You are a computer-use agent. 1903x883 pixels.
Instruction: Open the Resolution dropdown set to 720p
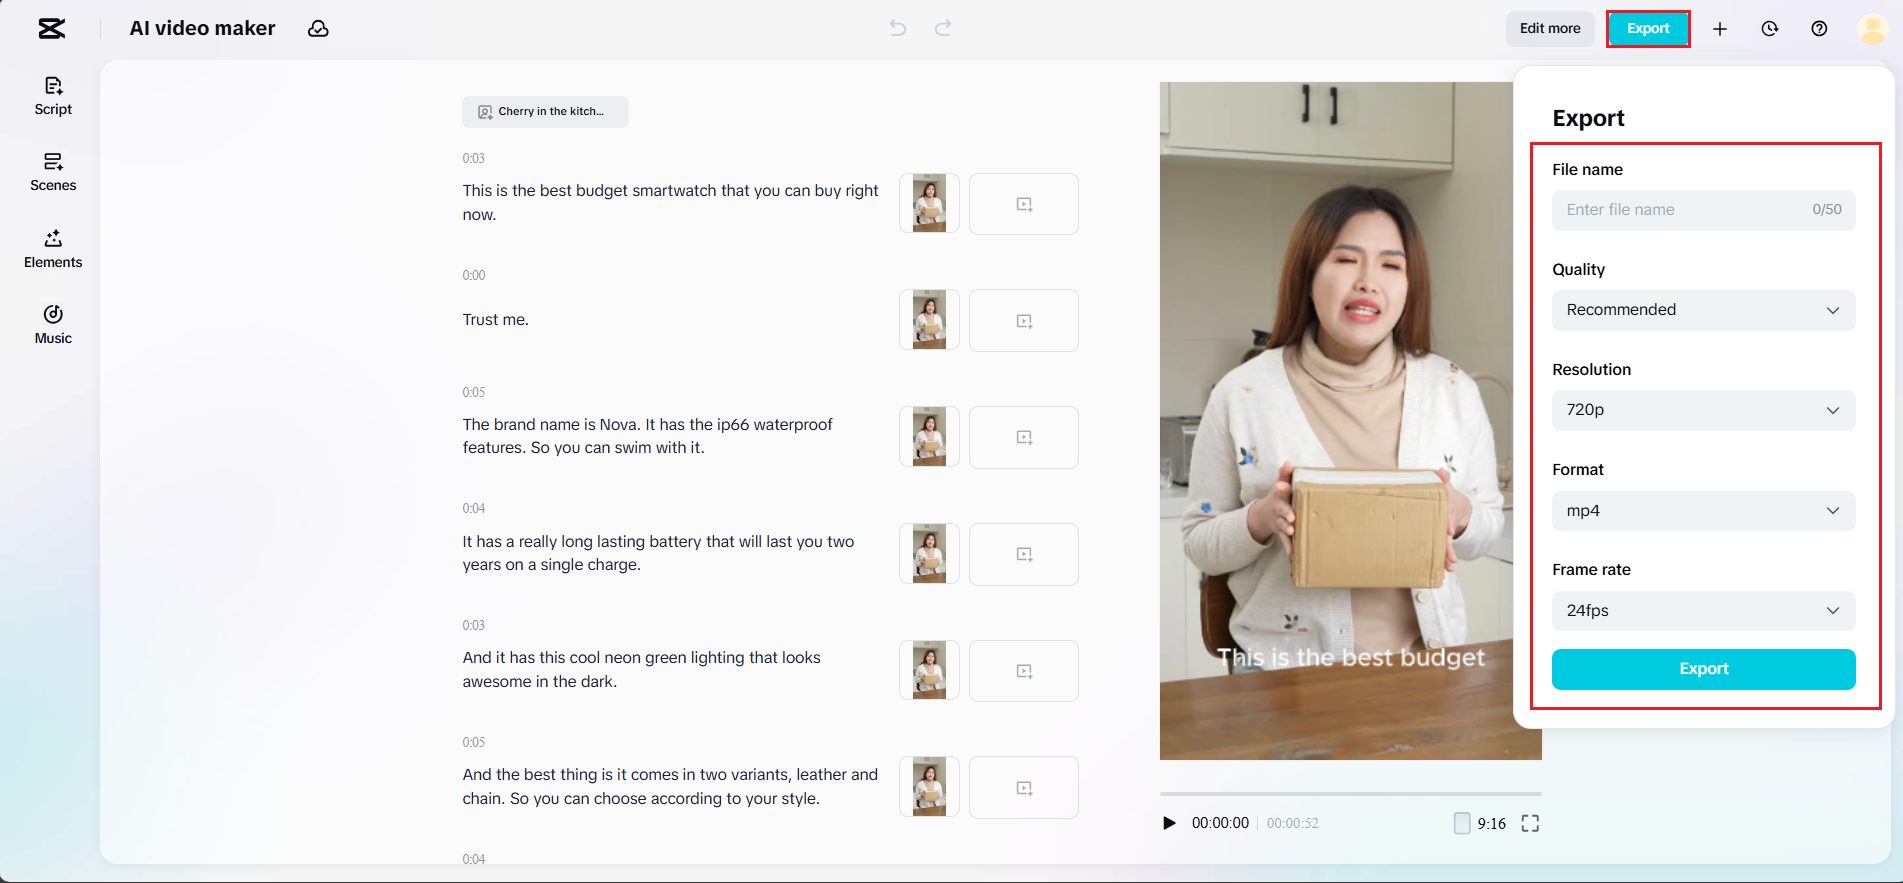[1703, 410]
